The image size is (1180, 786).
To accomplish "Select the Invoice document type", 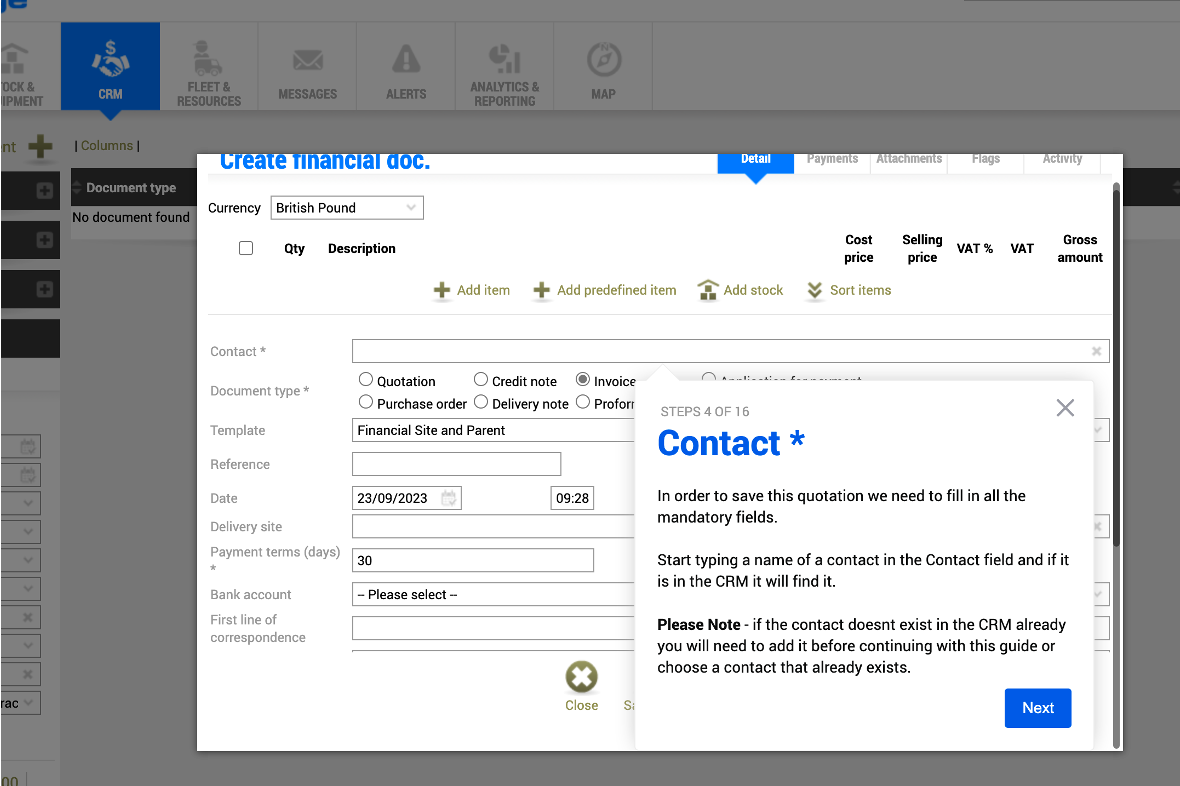I will 582,379.
